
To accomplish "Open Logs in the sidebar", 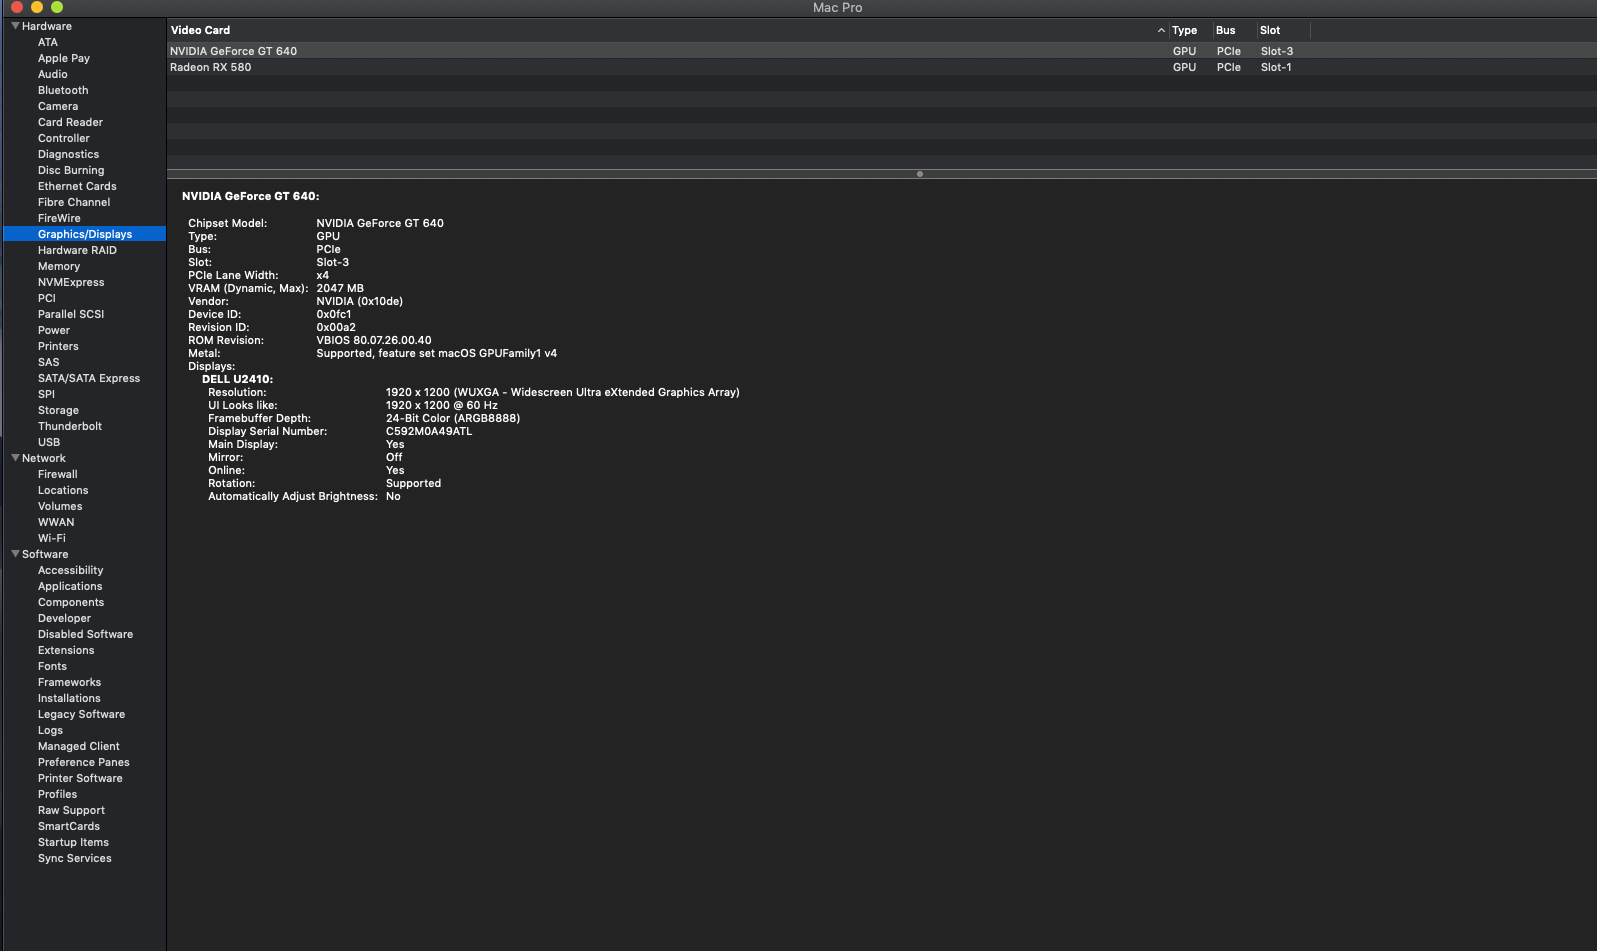I will [50, 730].
